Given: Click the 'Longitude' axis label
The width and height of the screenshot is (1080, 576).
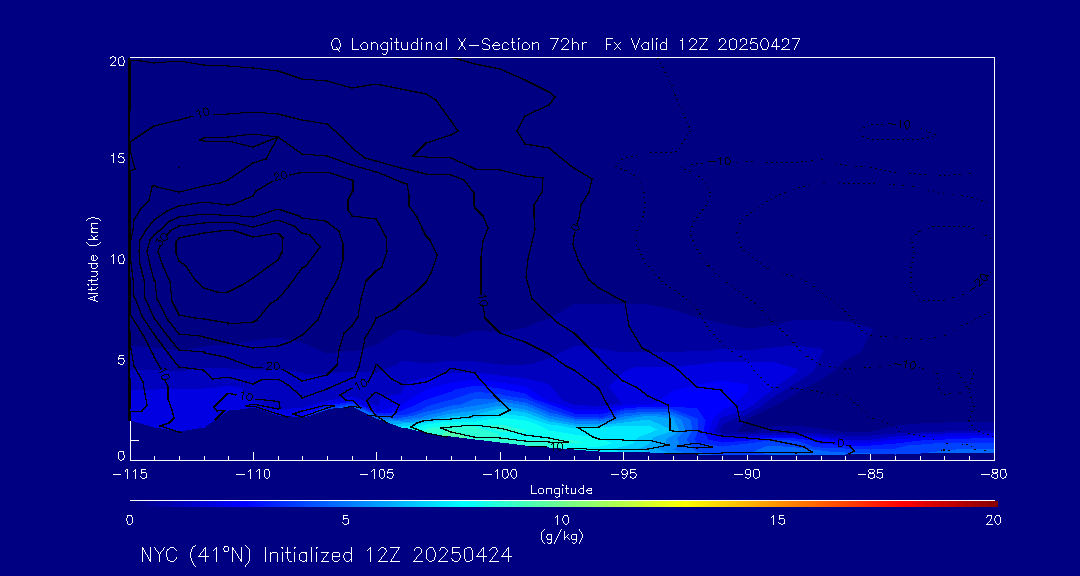Looking at the screenshot, I should click(561, 491).
